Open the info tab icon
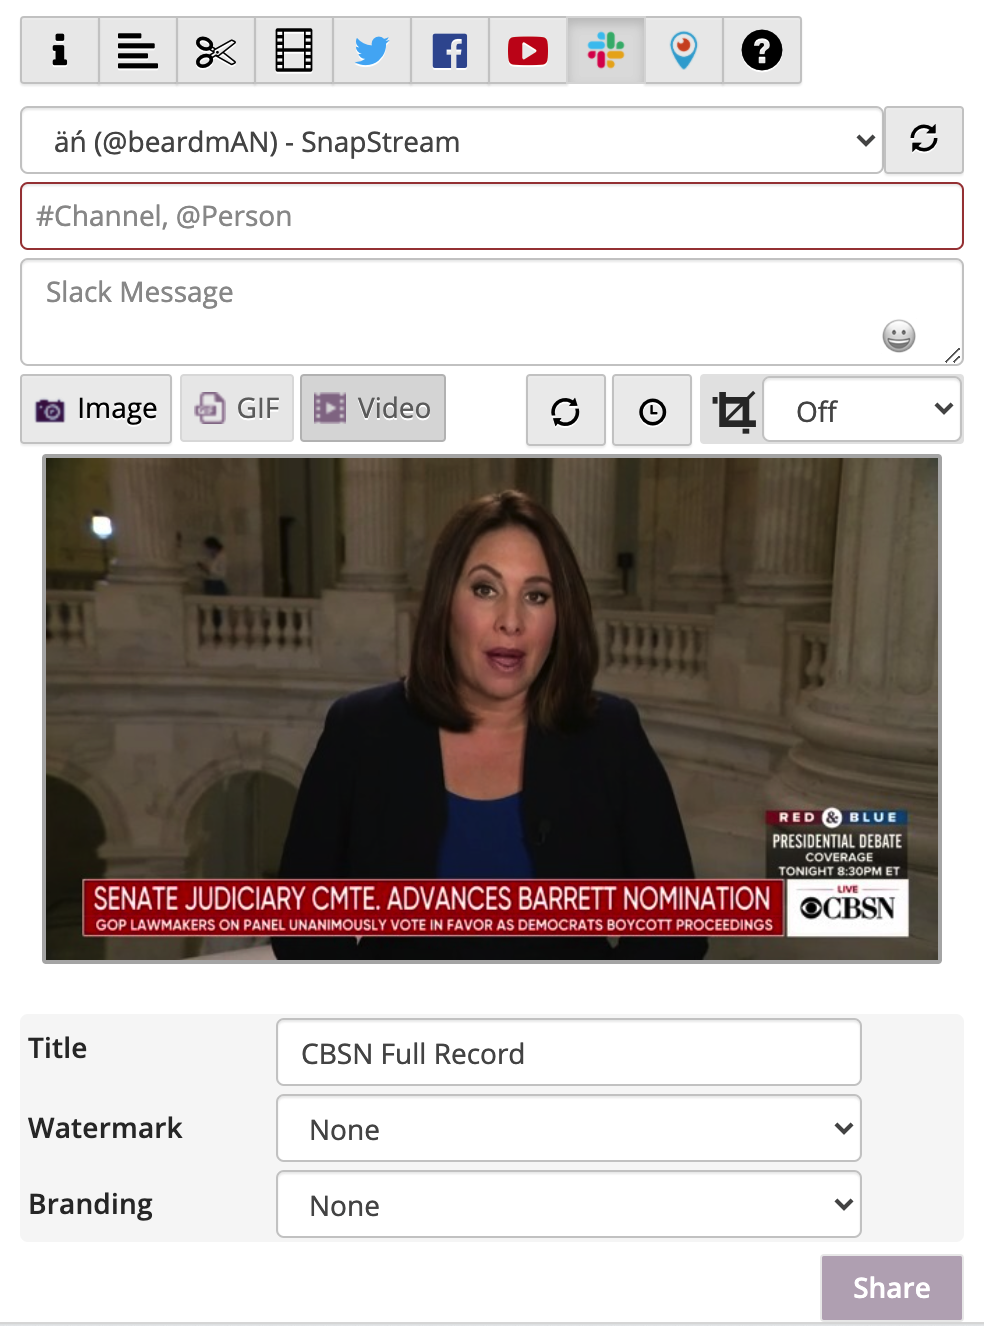984x1326 pixels. tap(60, 50)
